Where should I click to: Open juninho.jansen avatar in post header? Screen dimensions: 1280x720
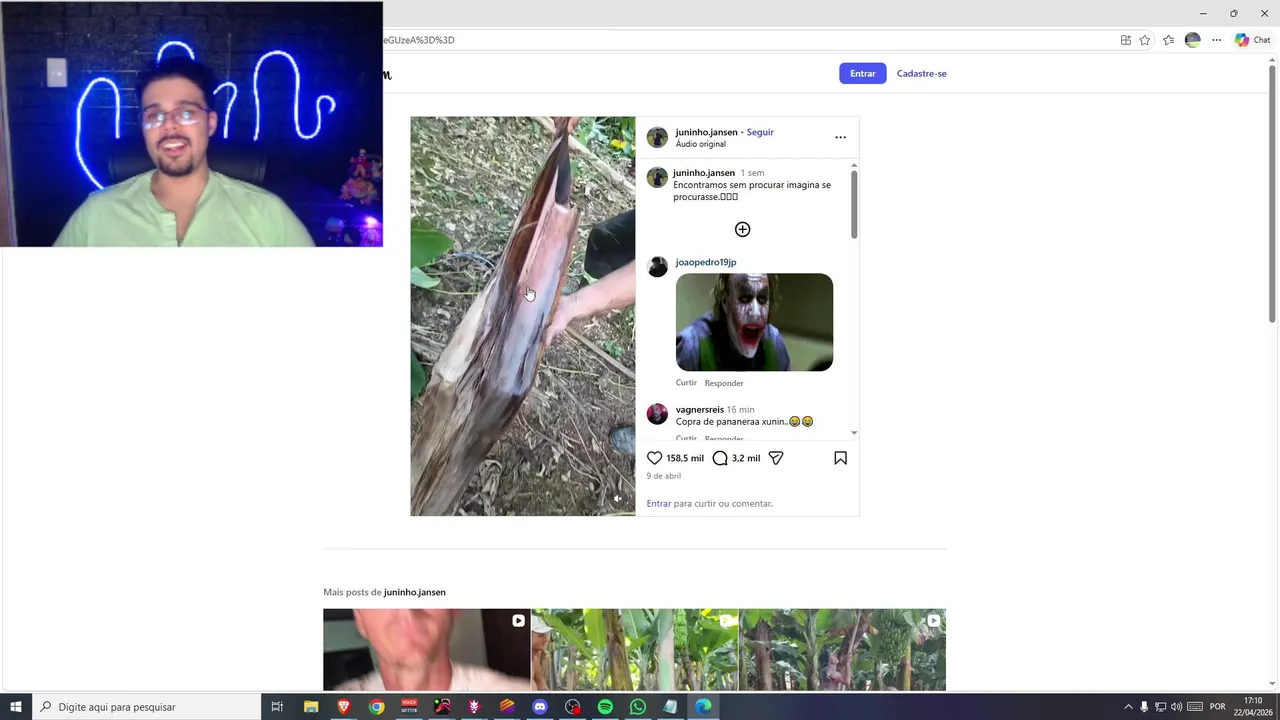(657, 137)
